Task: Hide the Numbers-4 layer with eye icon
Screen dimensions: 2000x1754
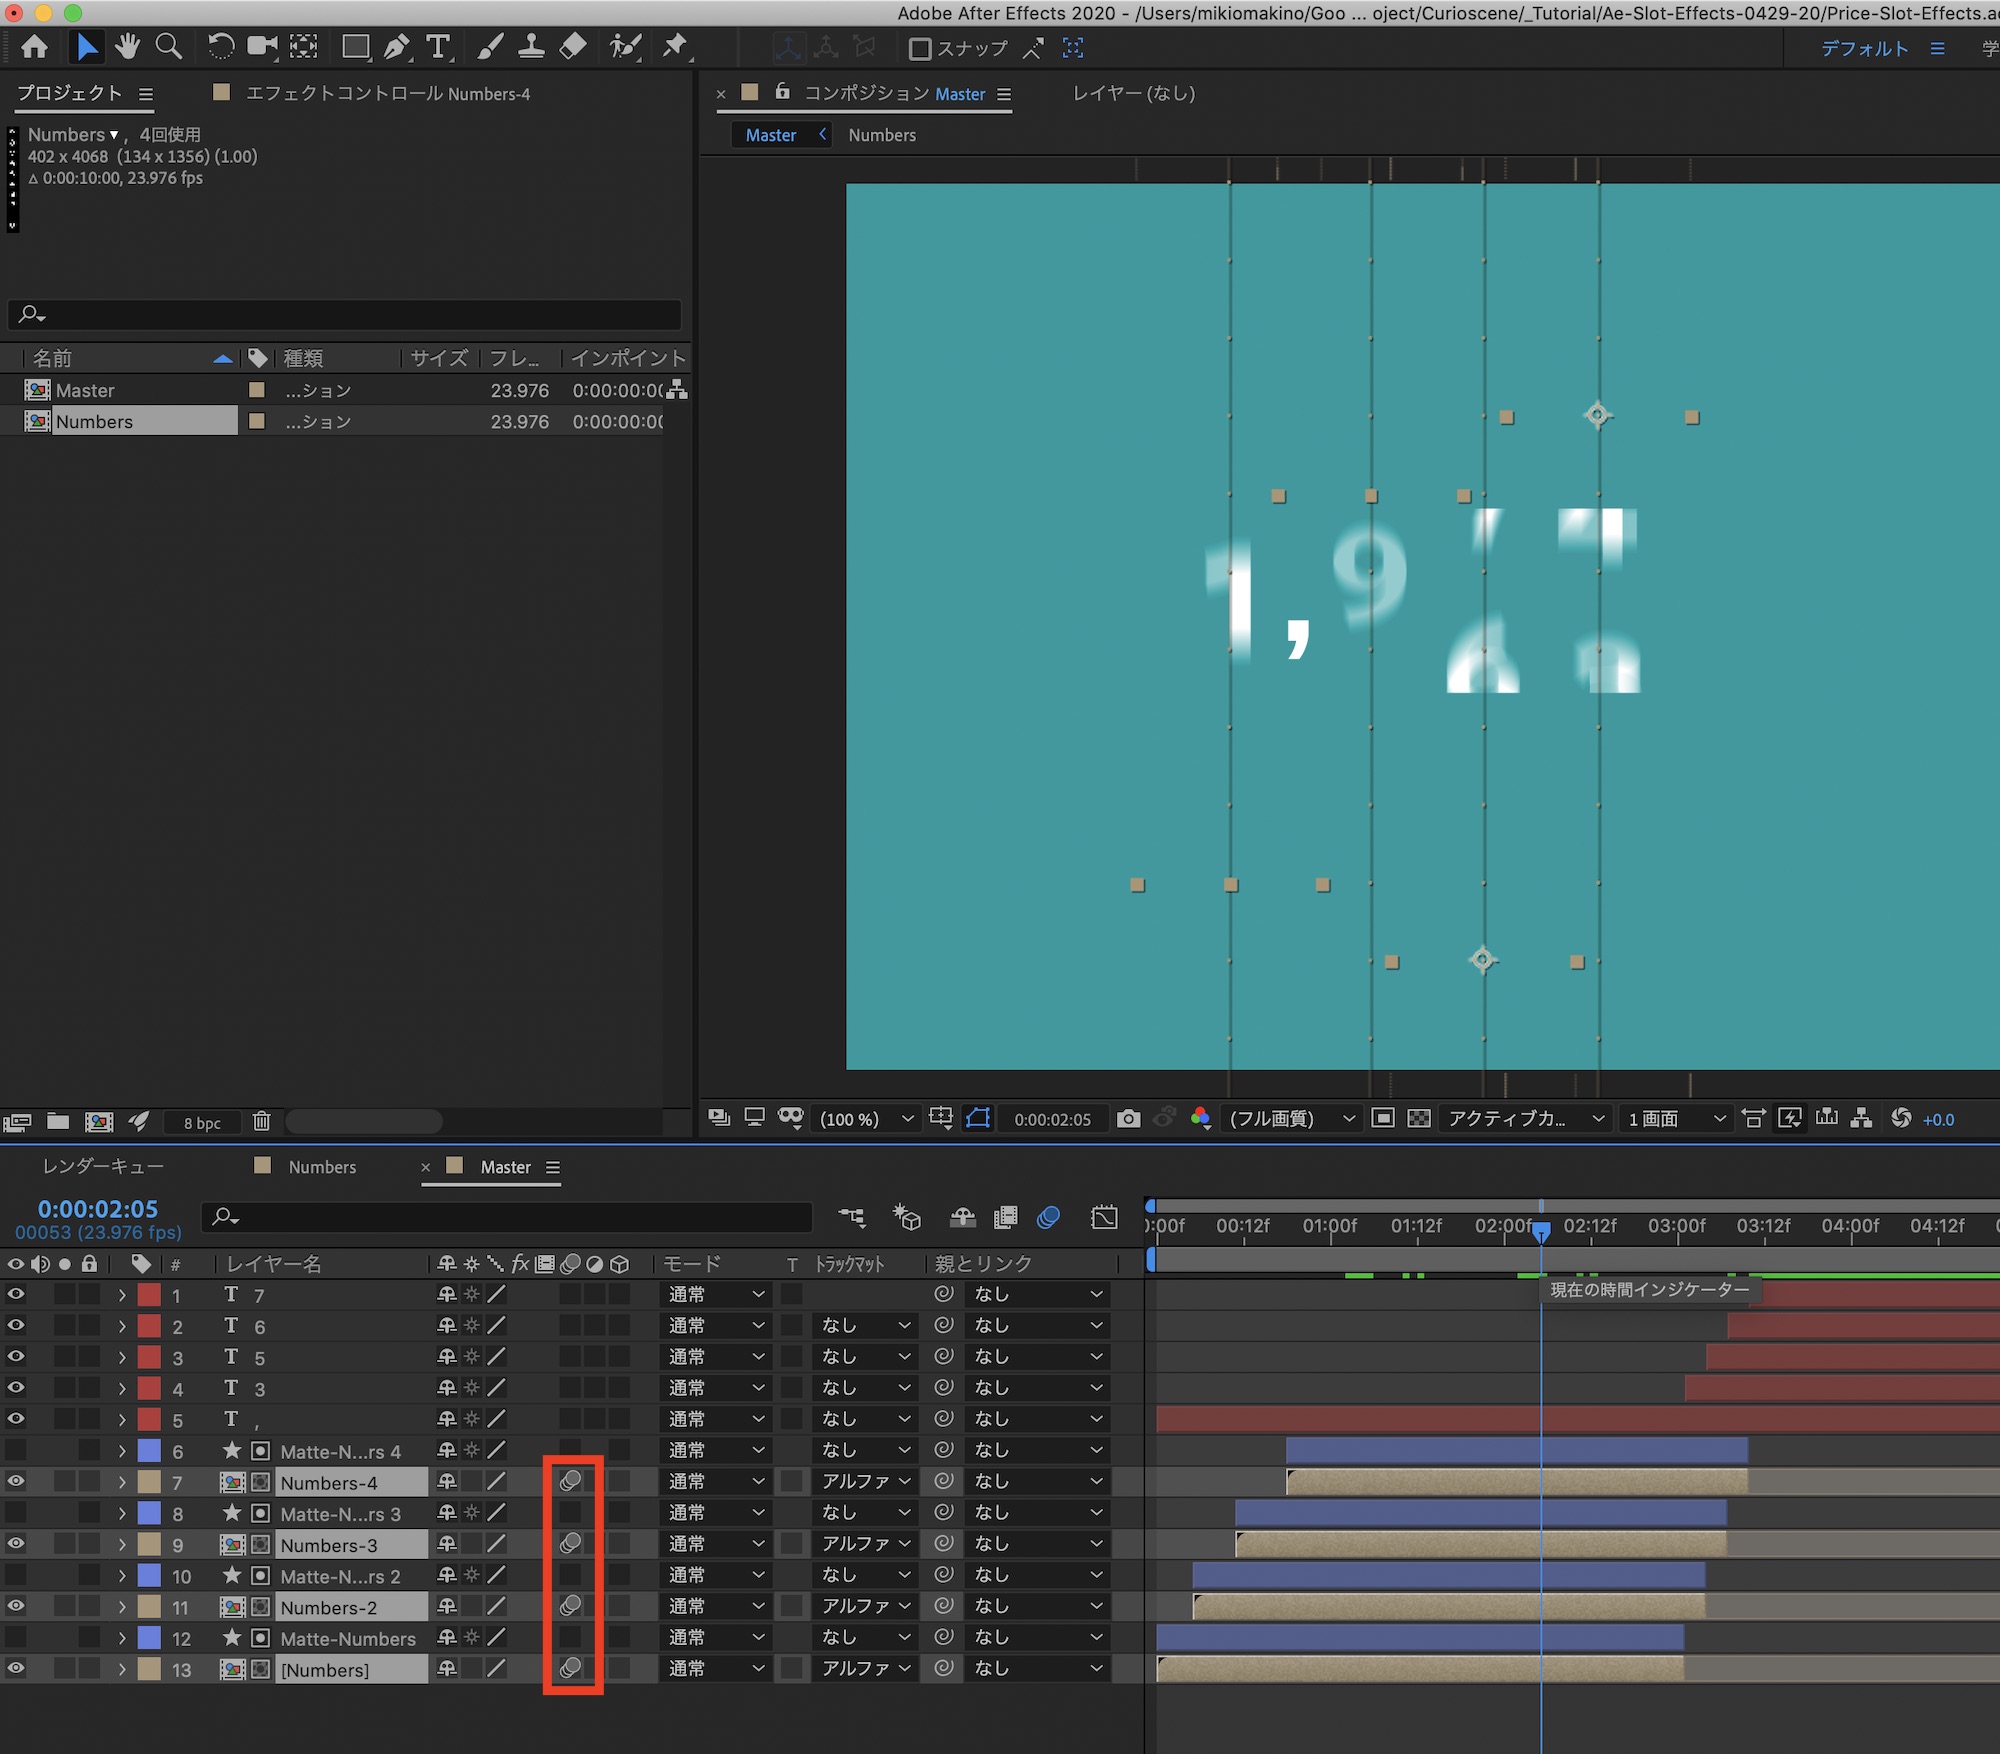Action: point(16,1481)
